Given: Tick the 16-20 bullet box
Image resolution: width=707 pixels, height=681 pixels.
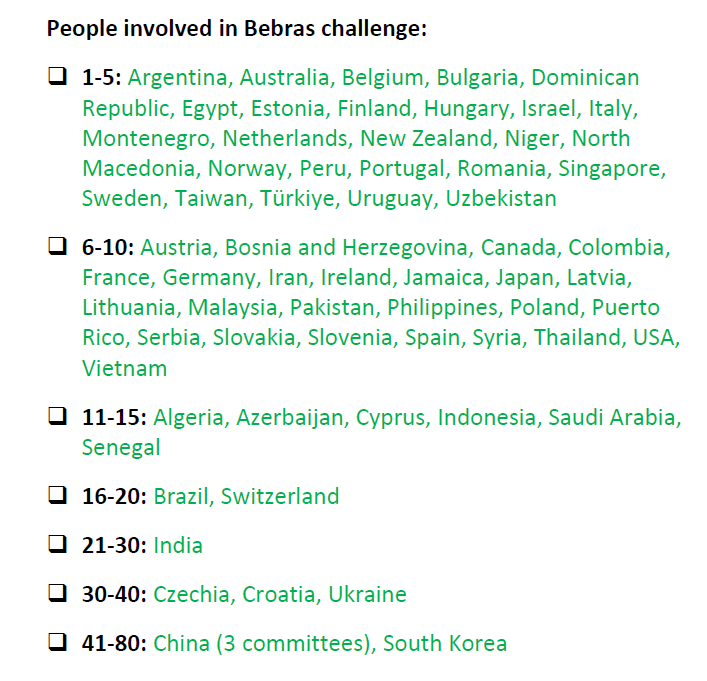Looking at the screenshot, I should click(x=58, y=495).
